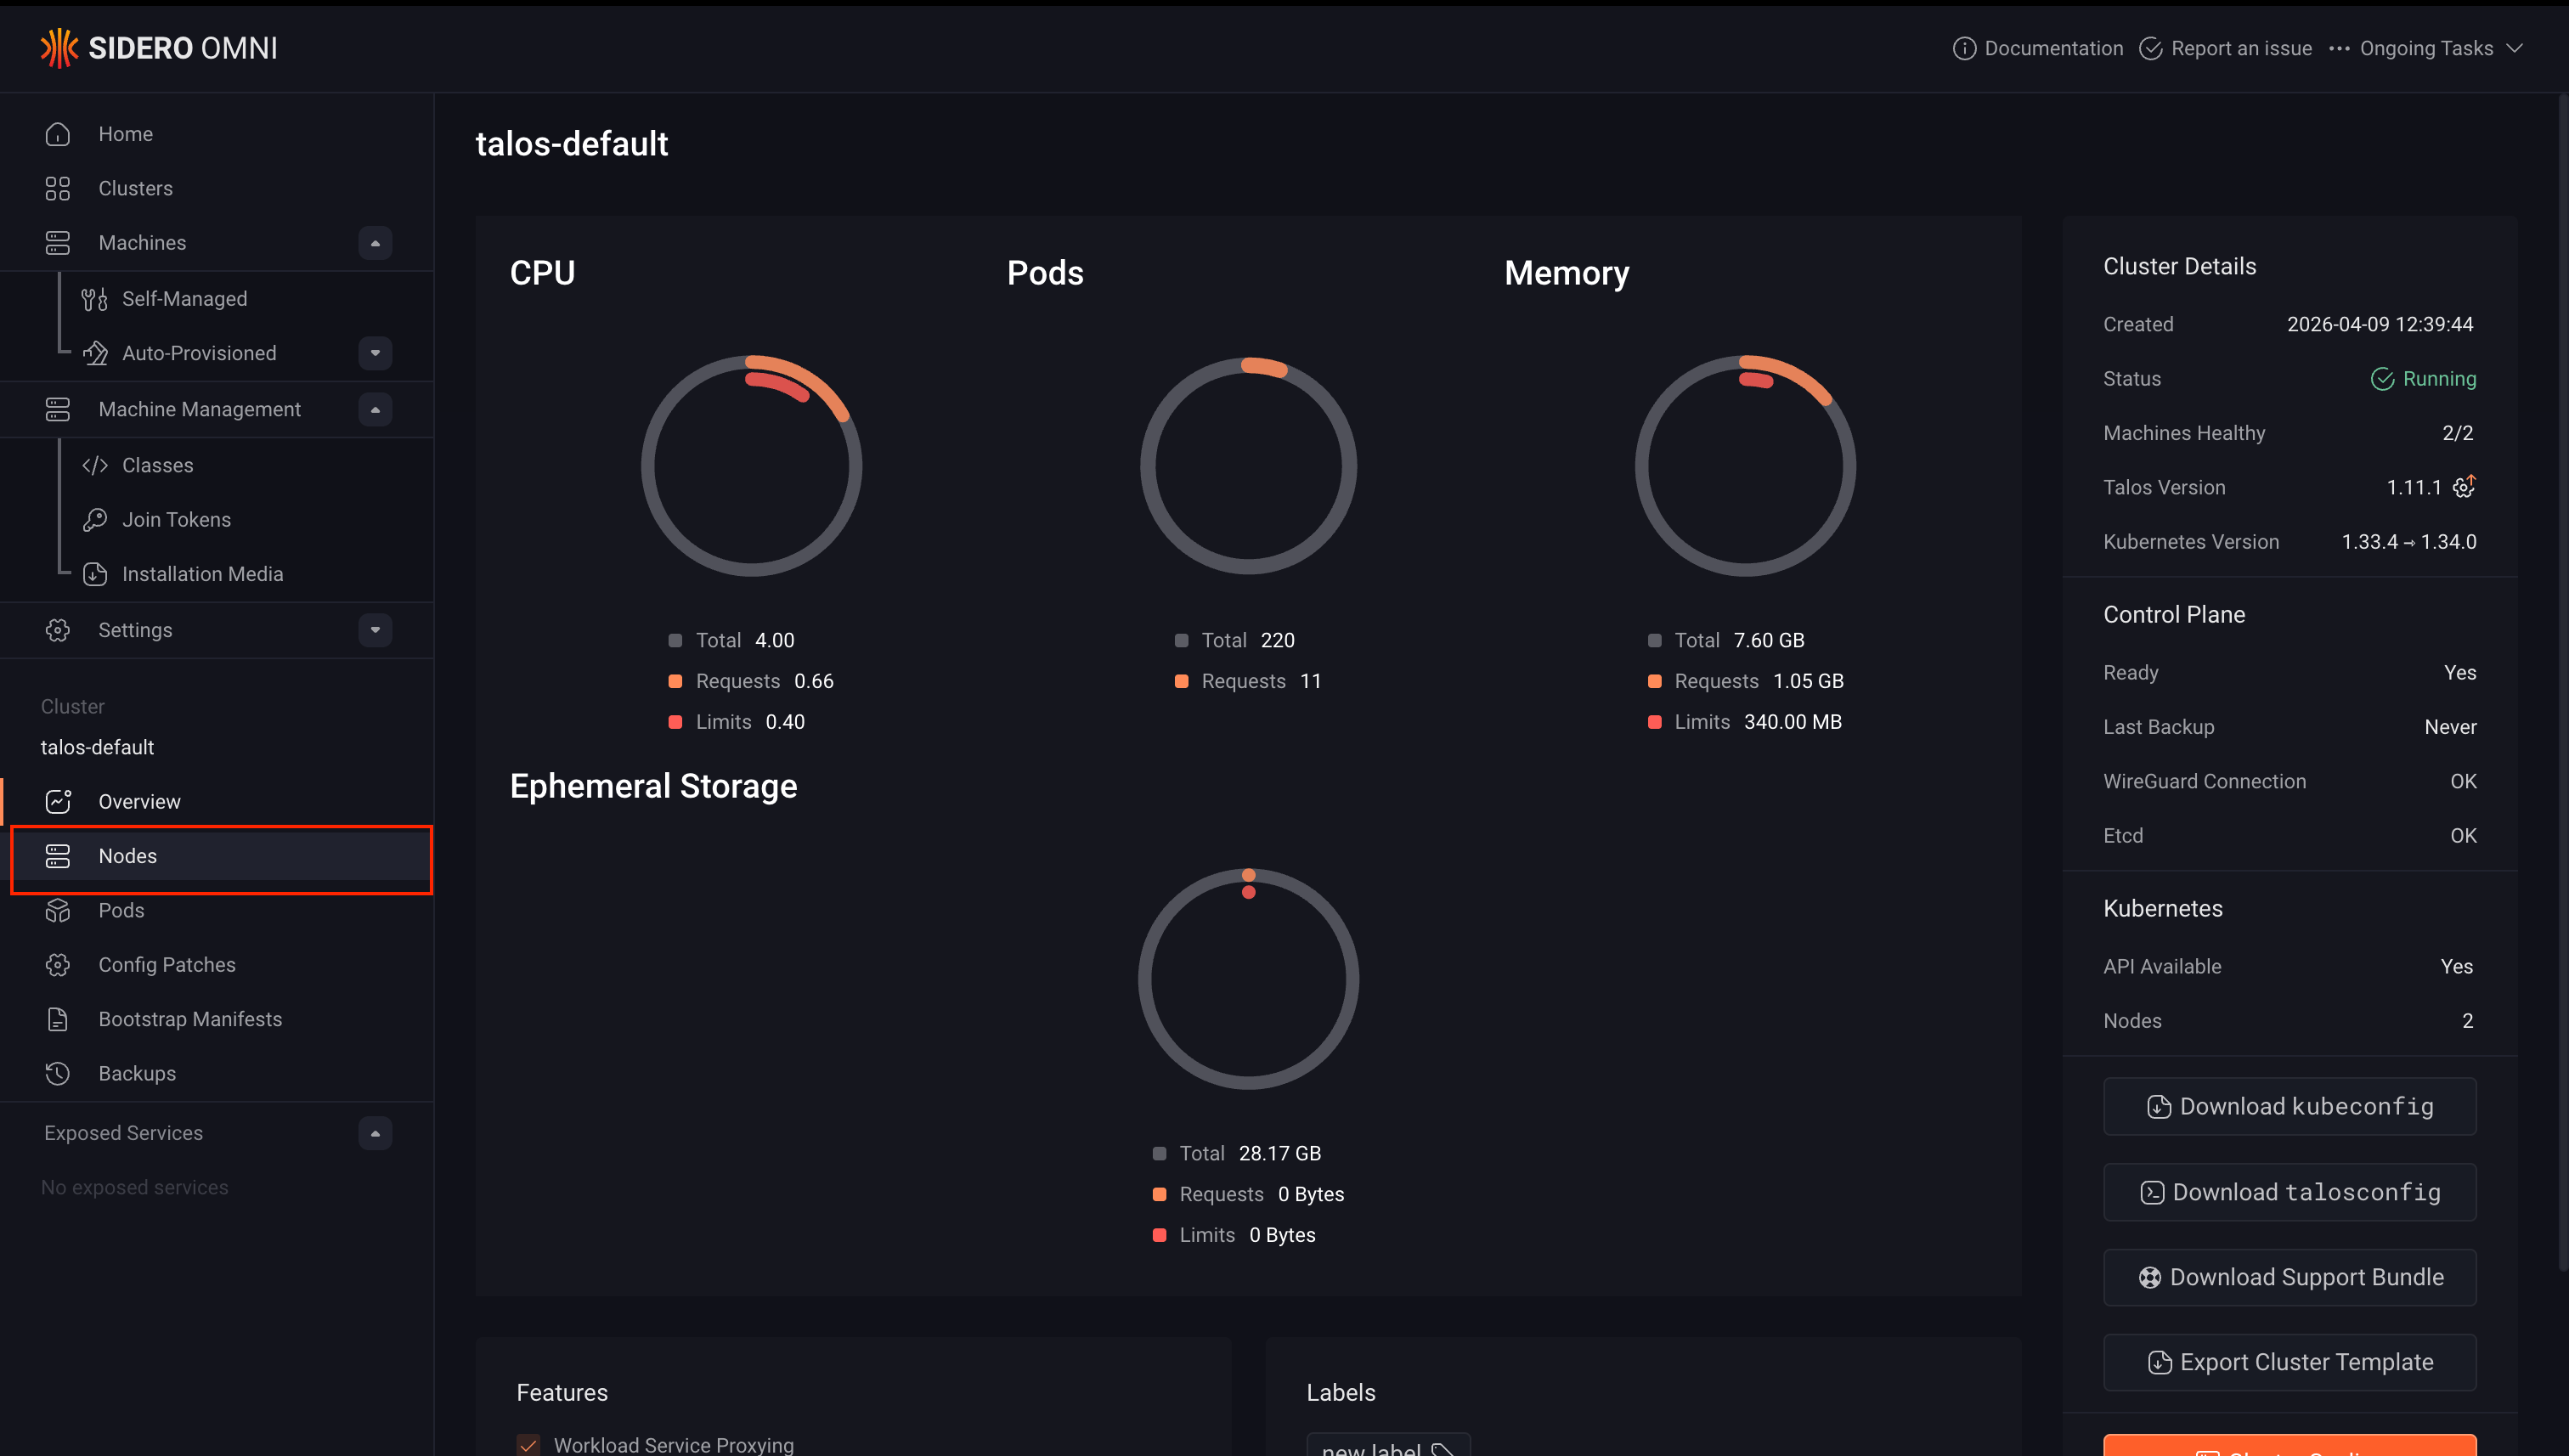Viewport: 2569px width, 1456px height.
Task: Click the Settings gear icon
Action: (57, 630)
